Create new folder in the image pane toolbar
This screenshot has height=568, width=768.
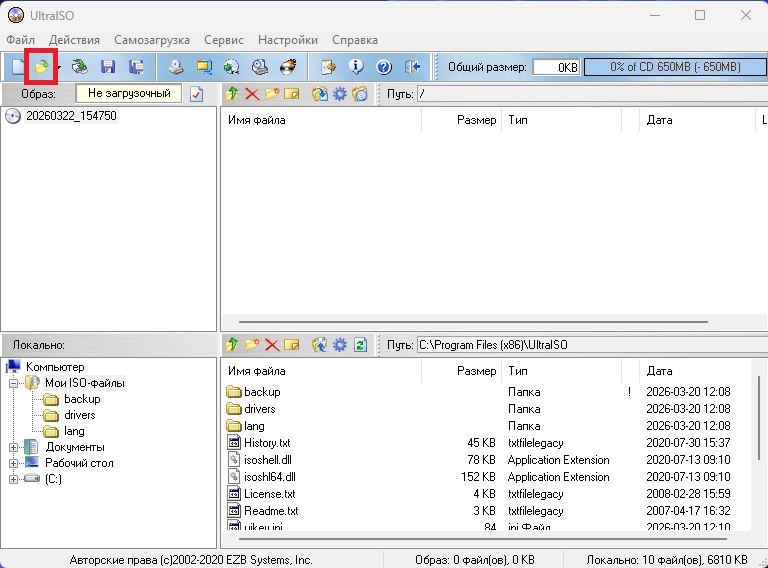pos(272,94)
